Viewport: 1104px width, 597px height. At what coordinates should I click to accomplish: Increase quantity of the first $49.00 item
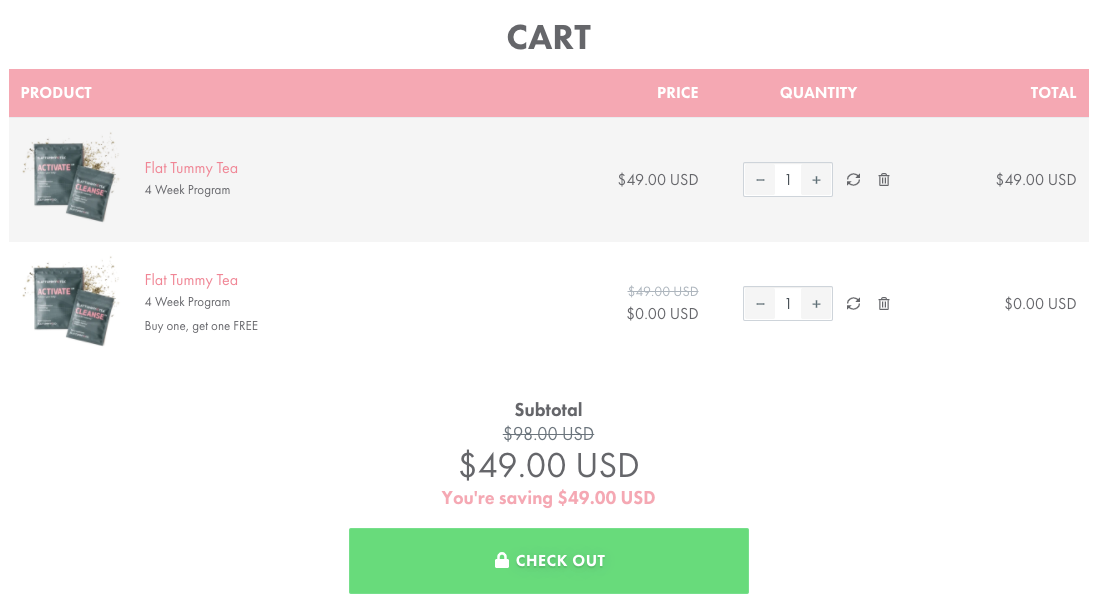coord(816,180)
